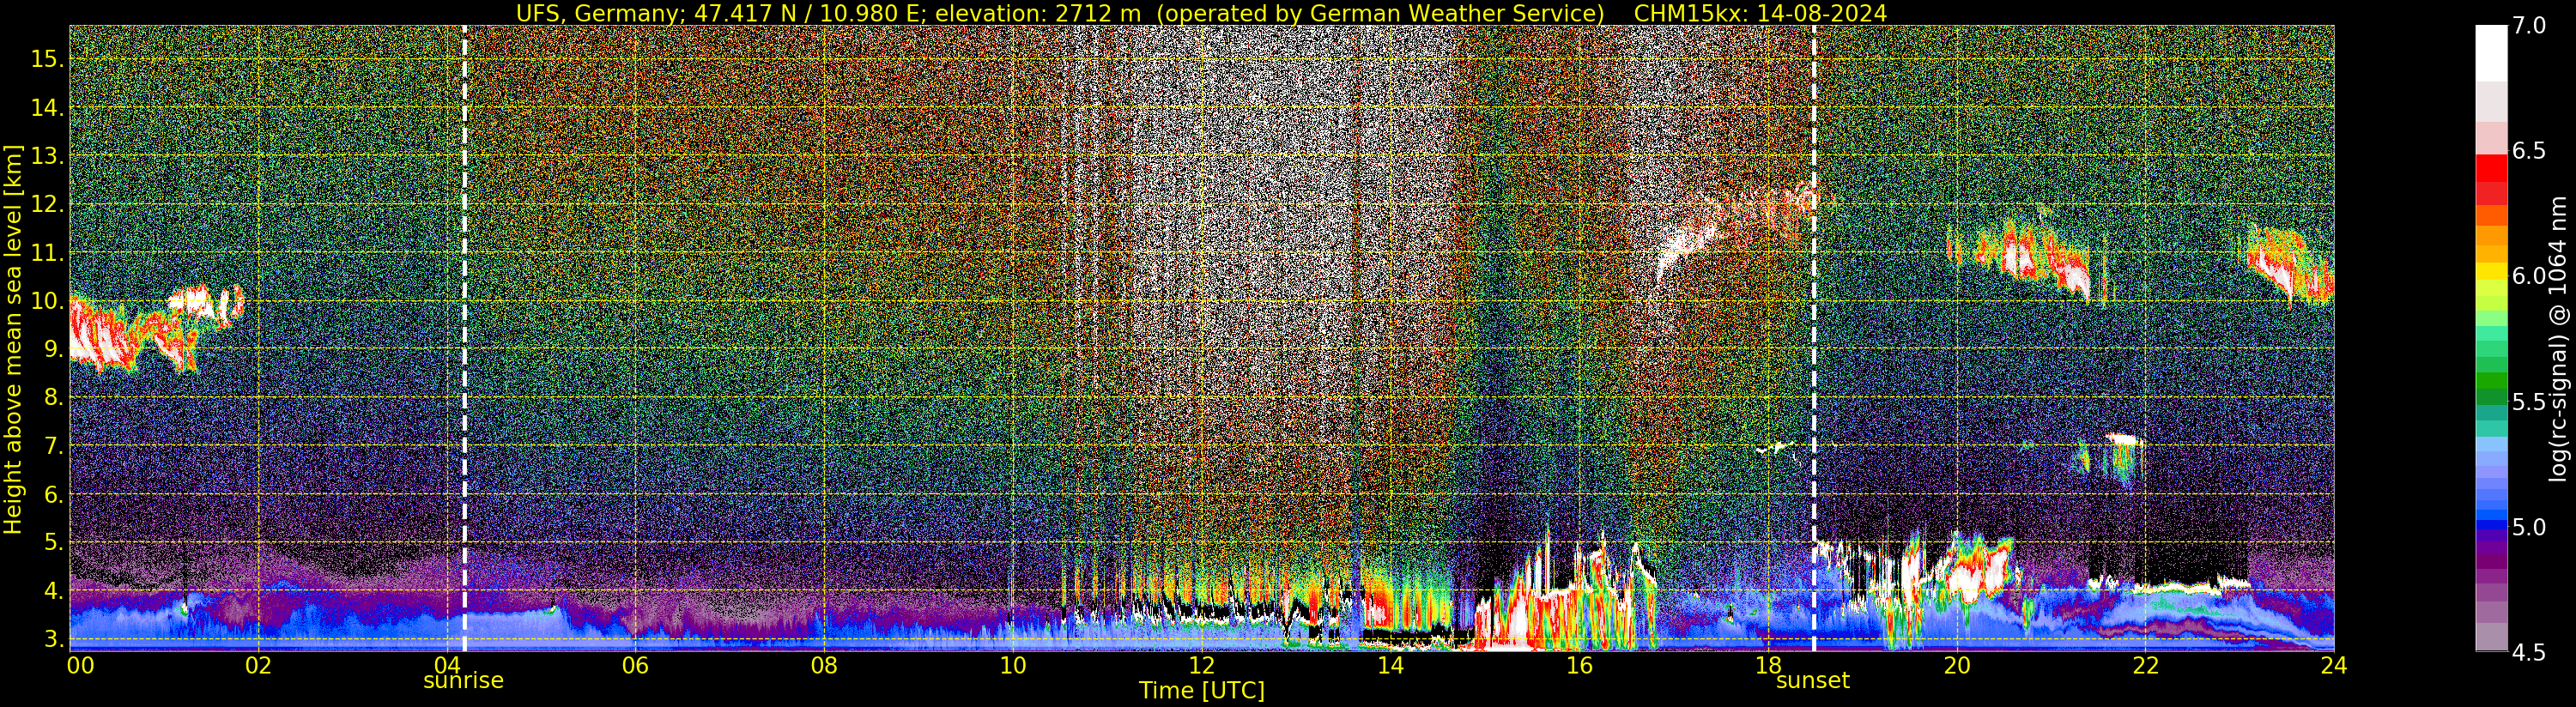
Task: Click the "13." height axis tick label
Action: pos(47,156)
